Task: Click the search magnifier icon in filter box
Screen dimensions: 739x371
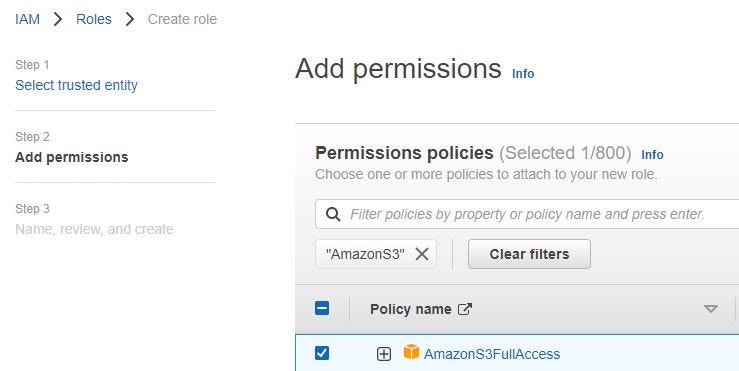Action: pos(333,214)
